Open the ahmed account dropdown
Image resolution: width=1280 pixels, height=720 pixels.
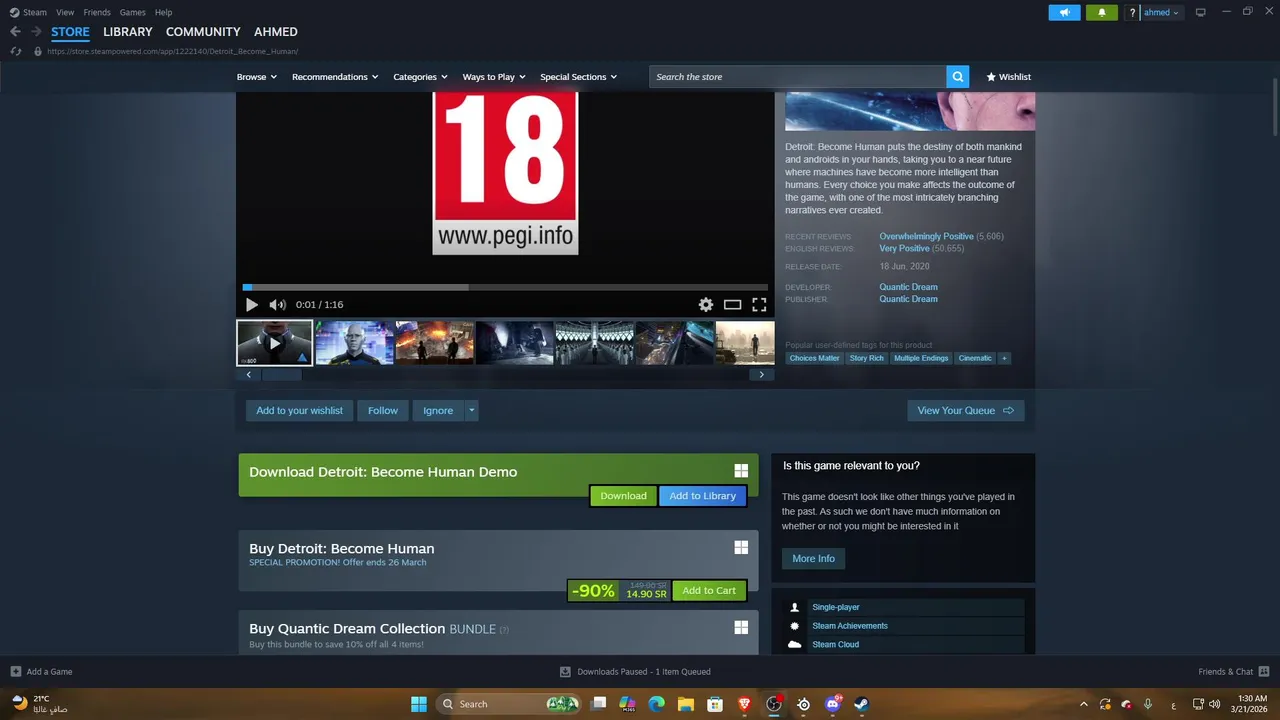tap(1162, 12)
